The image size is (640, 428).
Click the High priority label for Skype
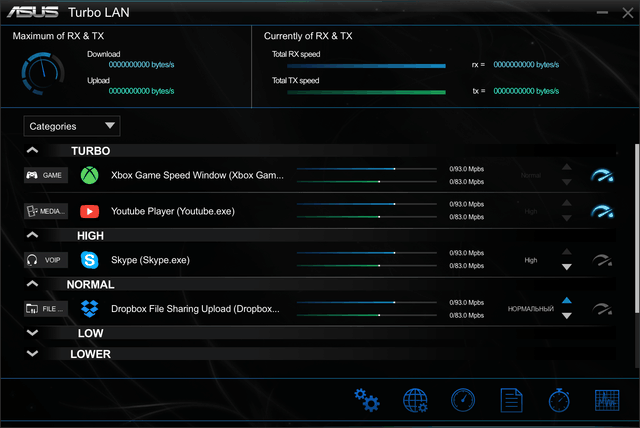coord(531,260)
